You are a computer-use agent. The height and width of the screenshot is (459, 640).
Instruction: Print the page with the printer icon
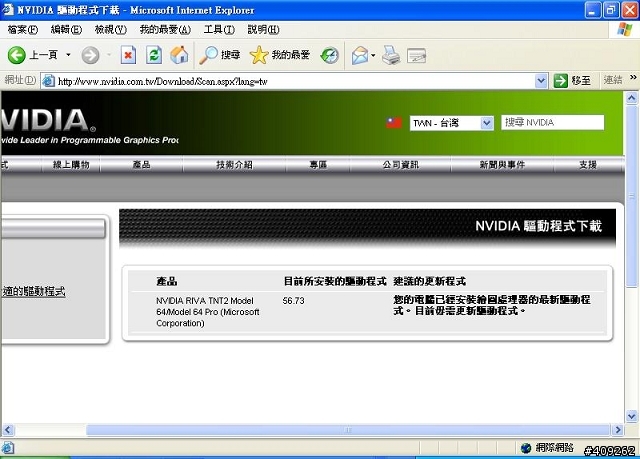(x=391, y=55)
